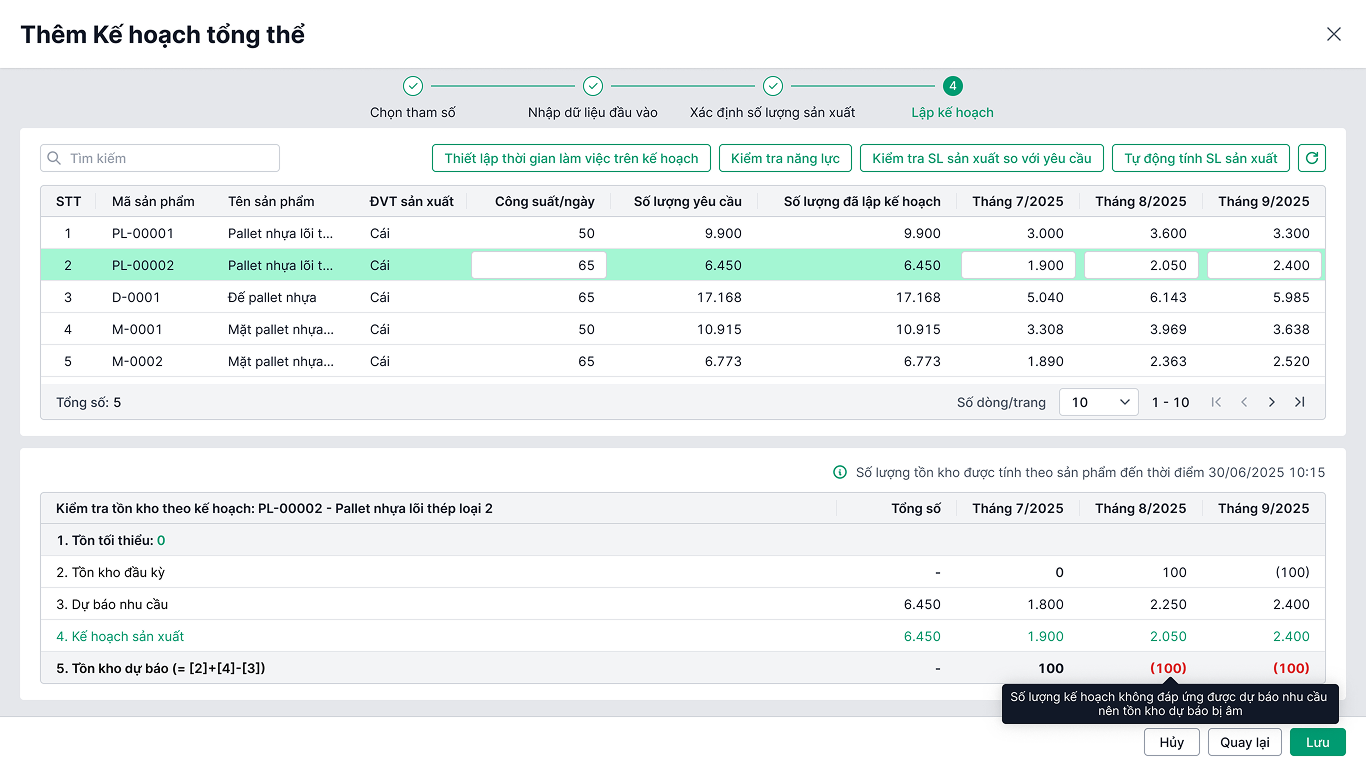Screen dimensions: 1366x768
Task: Click the Quay lại button
Action: tap(1244, 742)
